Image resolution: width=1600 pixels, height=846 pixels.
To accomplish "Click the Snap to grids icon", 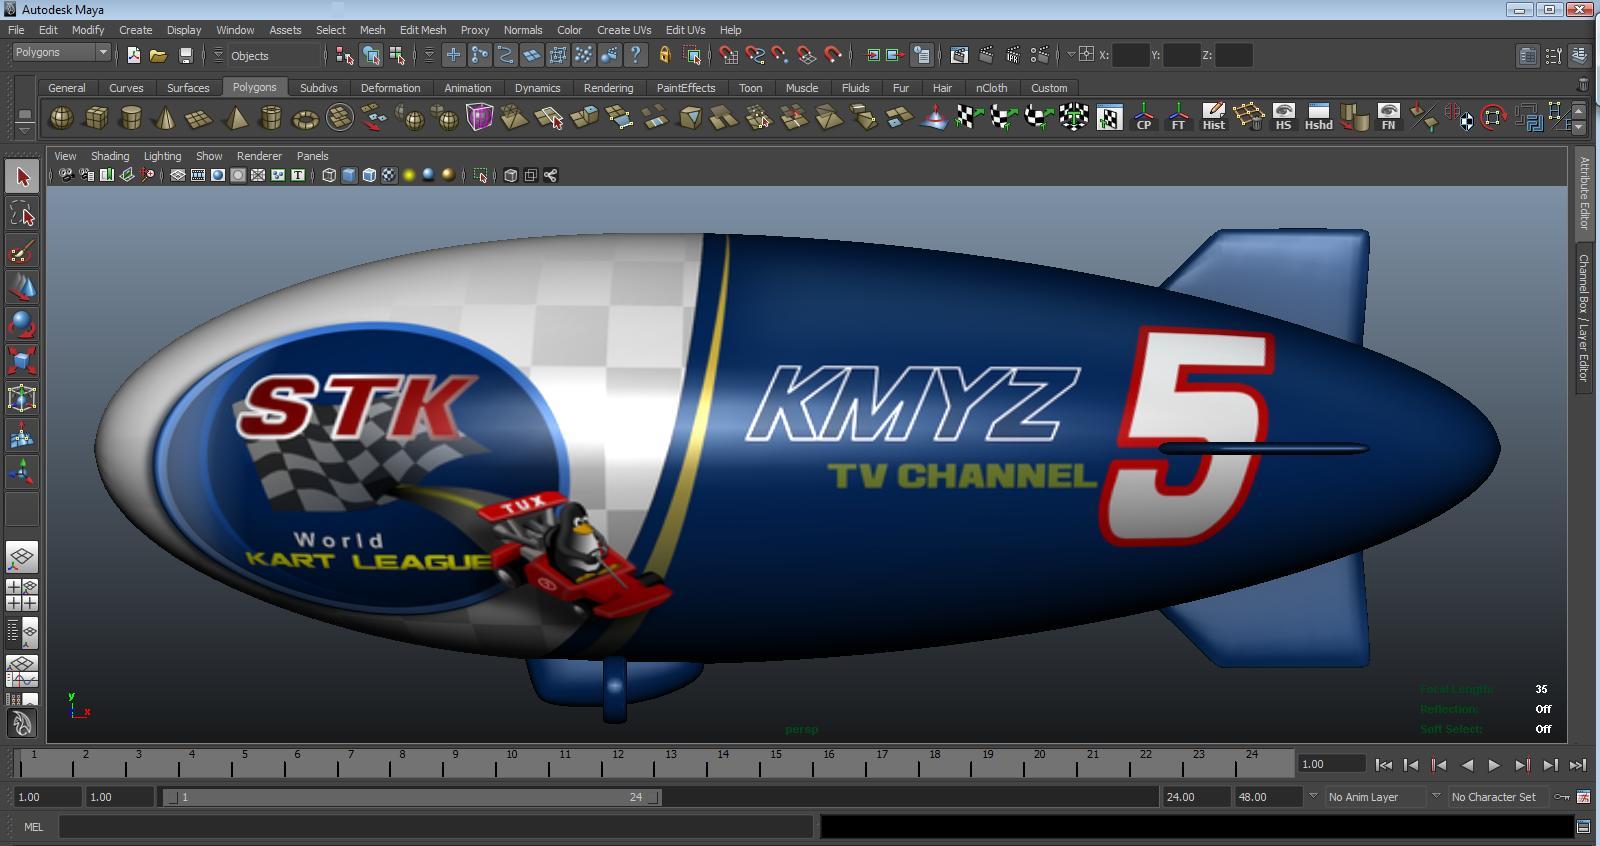I will [x=729, y=56].
